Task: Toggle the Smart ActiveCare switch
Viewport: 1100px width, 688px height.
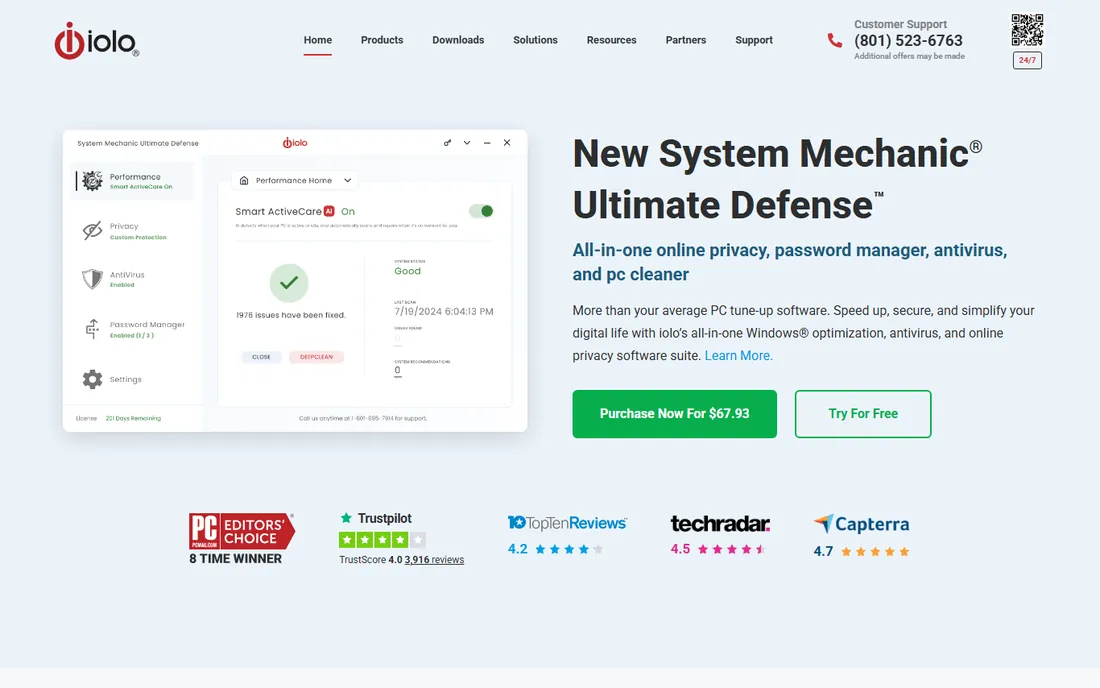Action: point(481,211)
